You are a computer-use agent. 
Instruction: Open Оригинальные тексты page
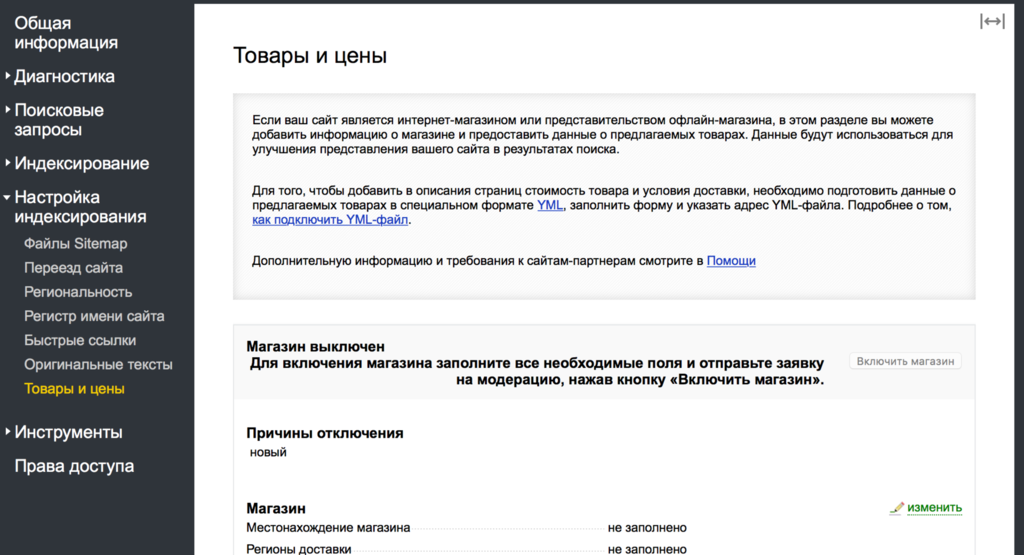[98, 364]
